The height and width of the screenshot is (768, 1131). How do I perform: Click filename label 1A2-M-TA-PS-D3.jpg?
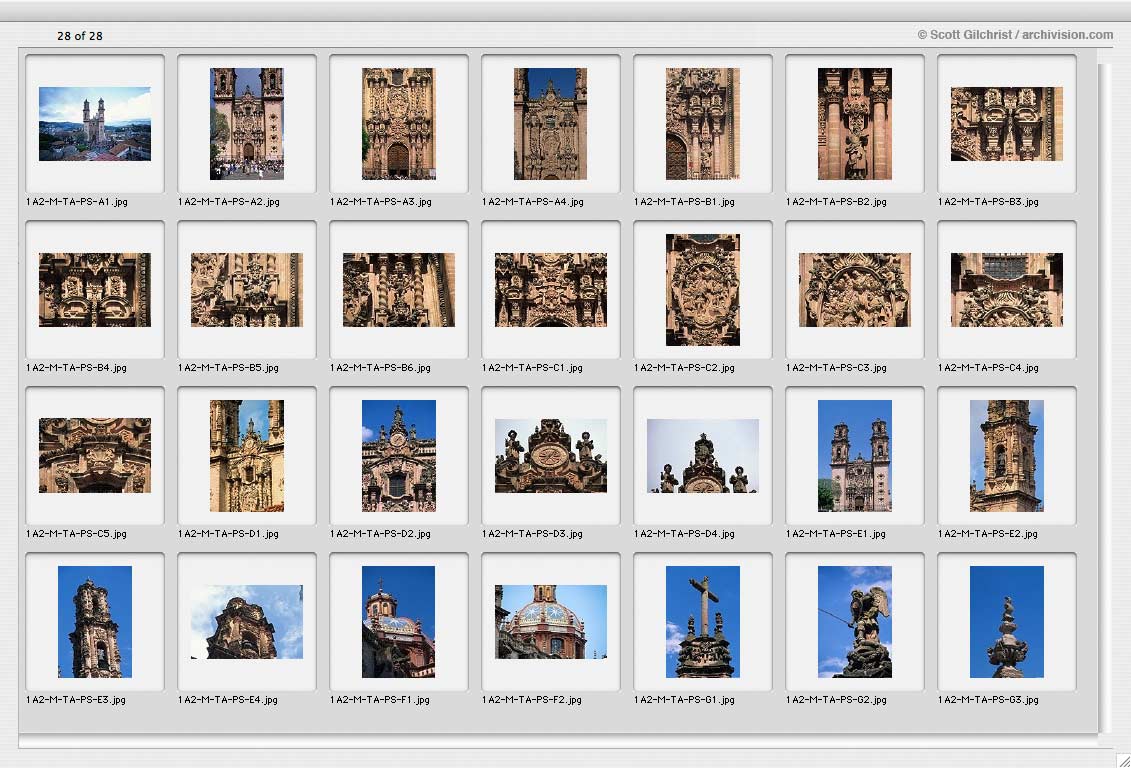tap(533, 534)
